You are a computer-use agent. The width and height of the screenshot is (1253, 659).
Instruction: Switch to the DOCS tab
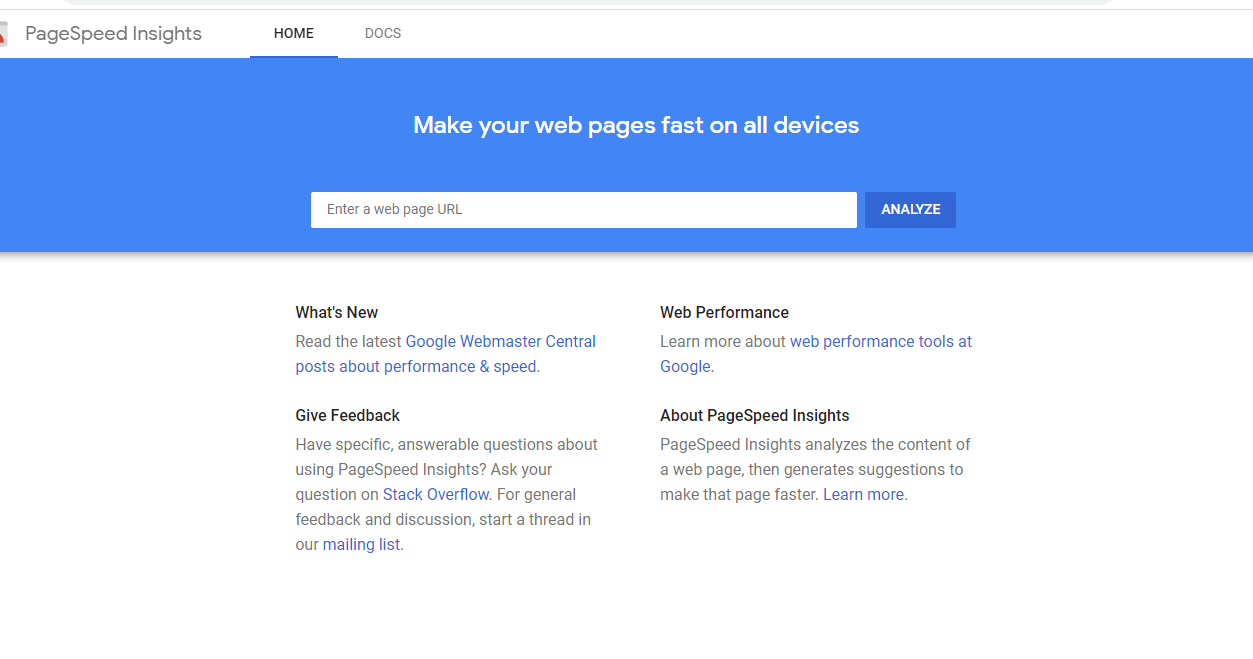pos(383,34)
